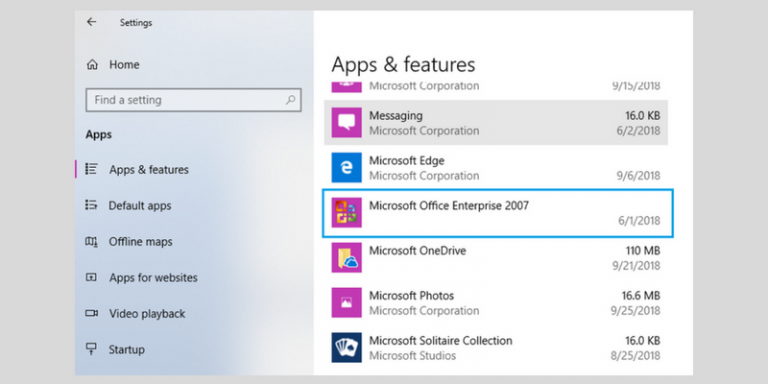The height and width of the screenshot is (384, 768).
Task: Select the Microsoft Photos entry title
Action: point(411,296)
